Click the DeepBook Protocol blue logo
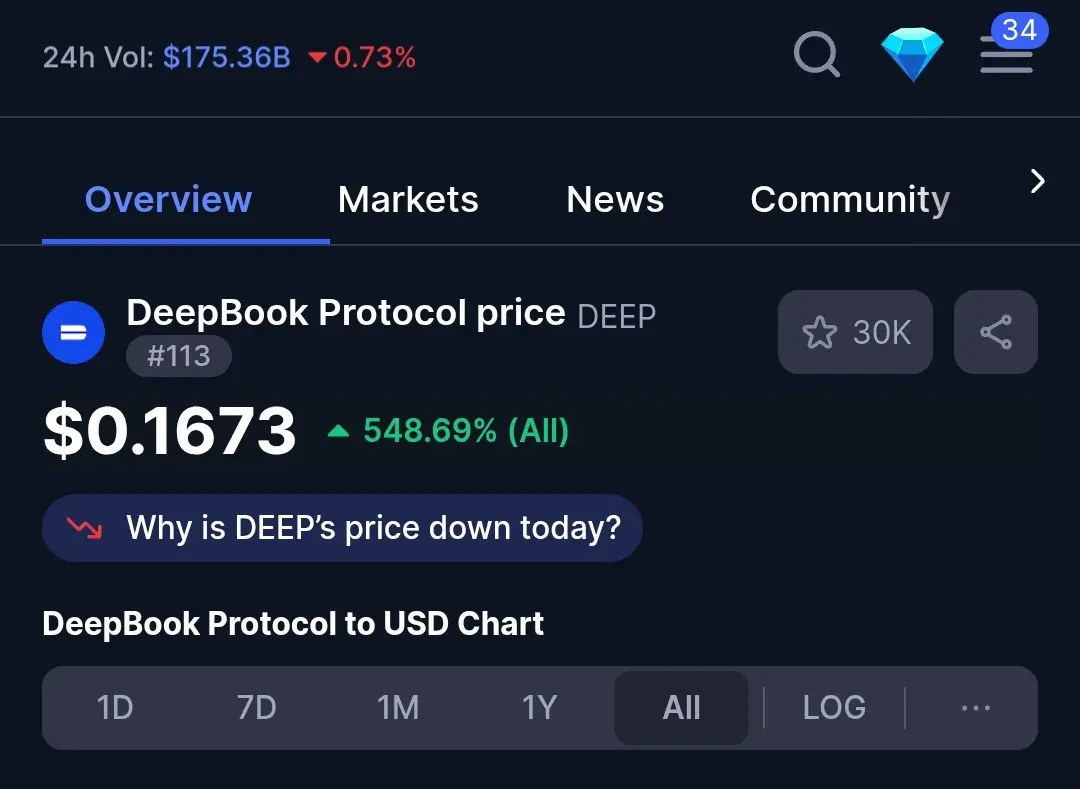1080x789 pixels. 74,333
